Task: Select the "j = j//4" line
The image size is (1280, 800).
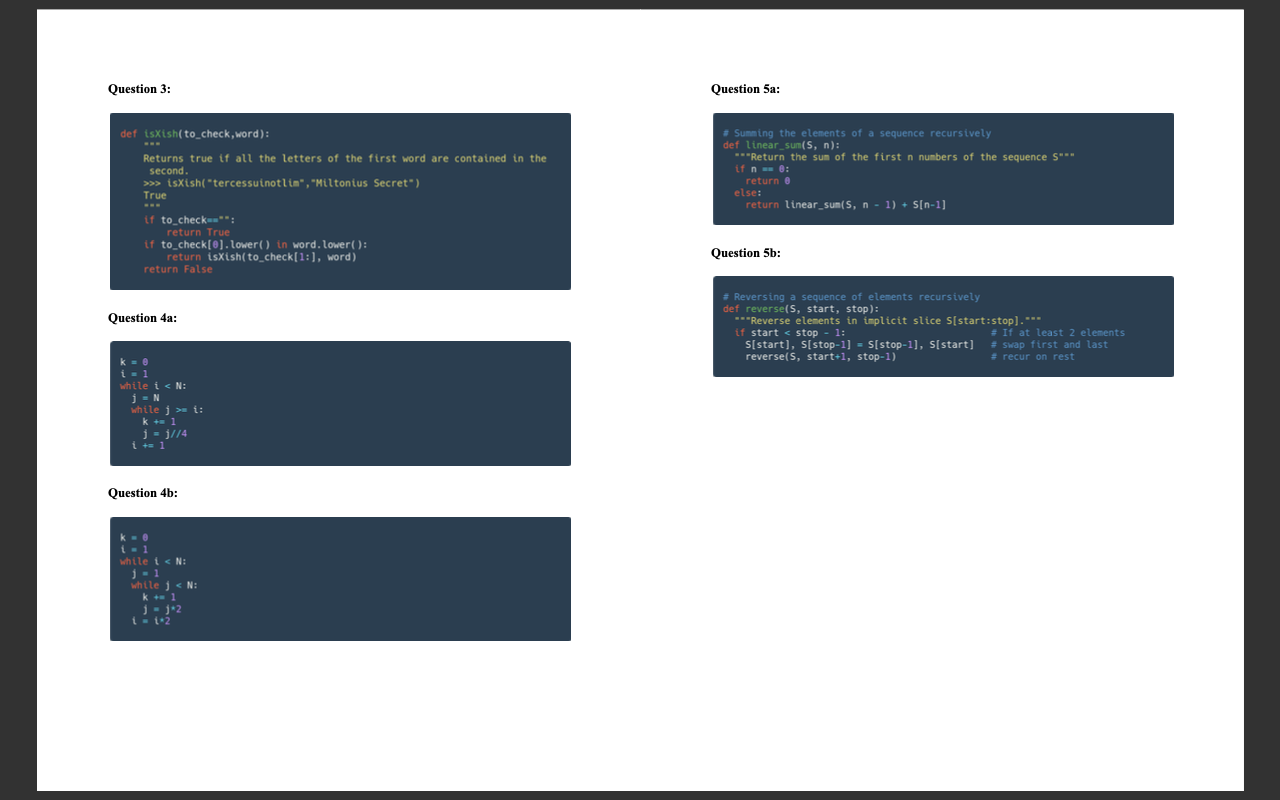Action: [x=165, y=433]
